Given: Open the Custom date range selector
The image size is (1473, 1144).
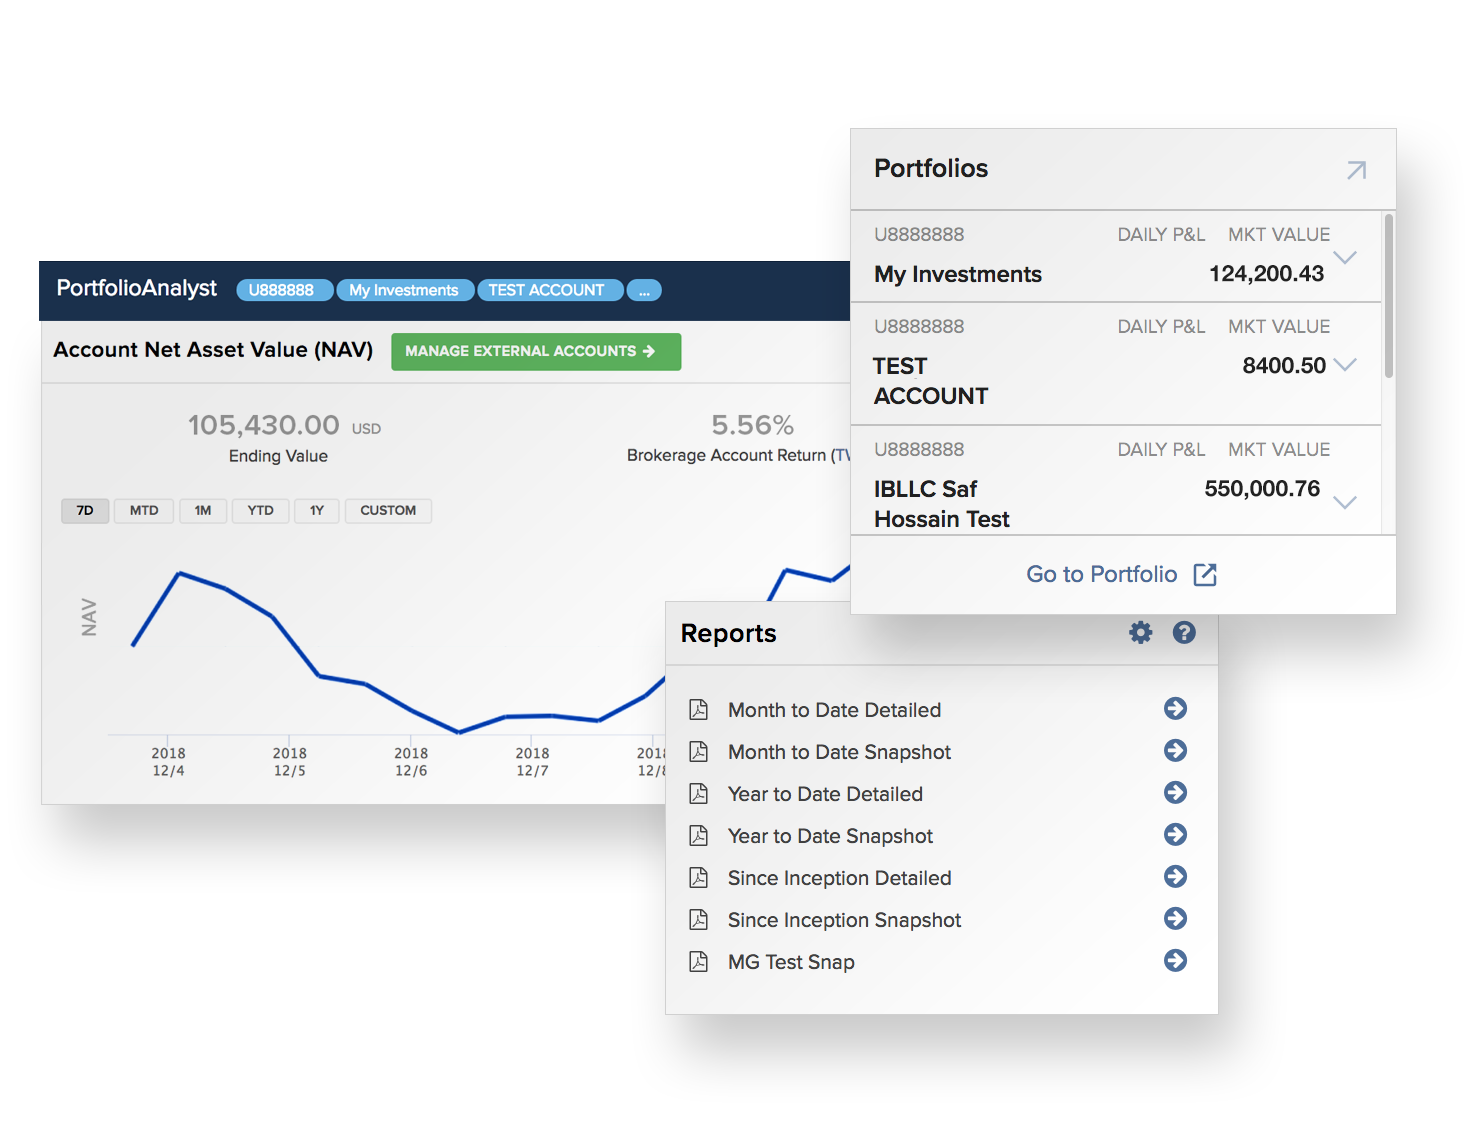Looking at the screenshot, I should point(388,510).
